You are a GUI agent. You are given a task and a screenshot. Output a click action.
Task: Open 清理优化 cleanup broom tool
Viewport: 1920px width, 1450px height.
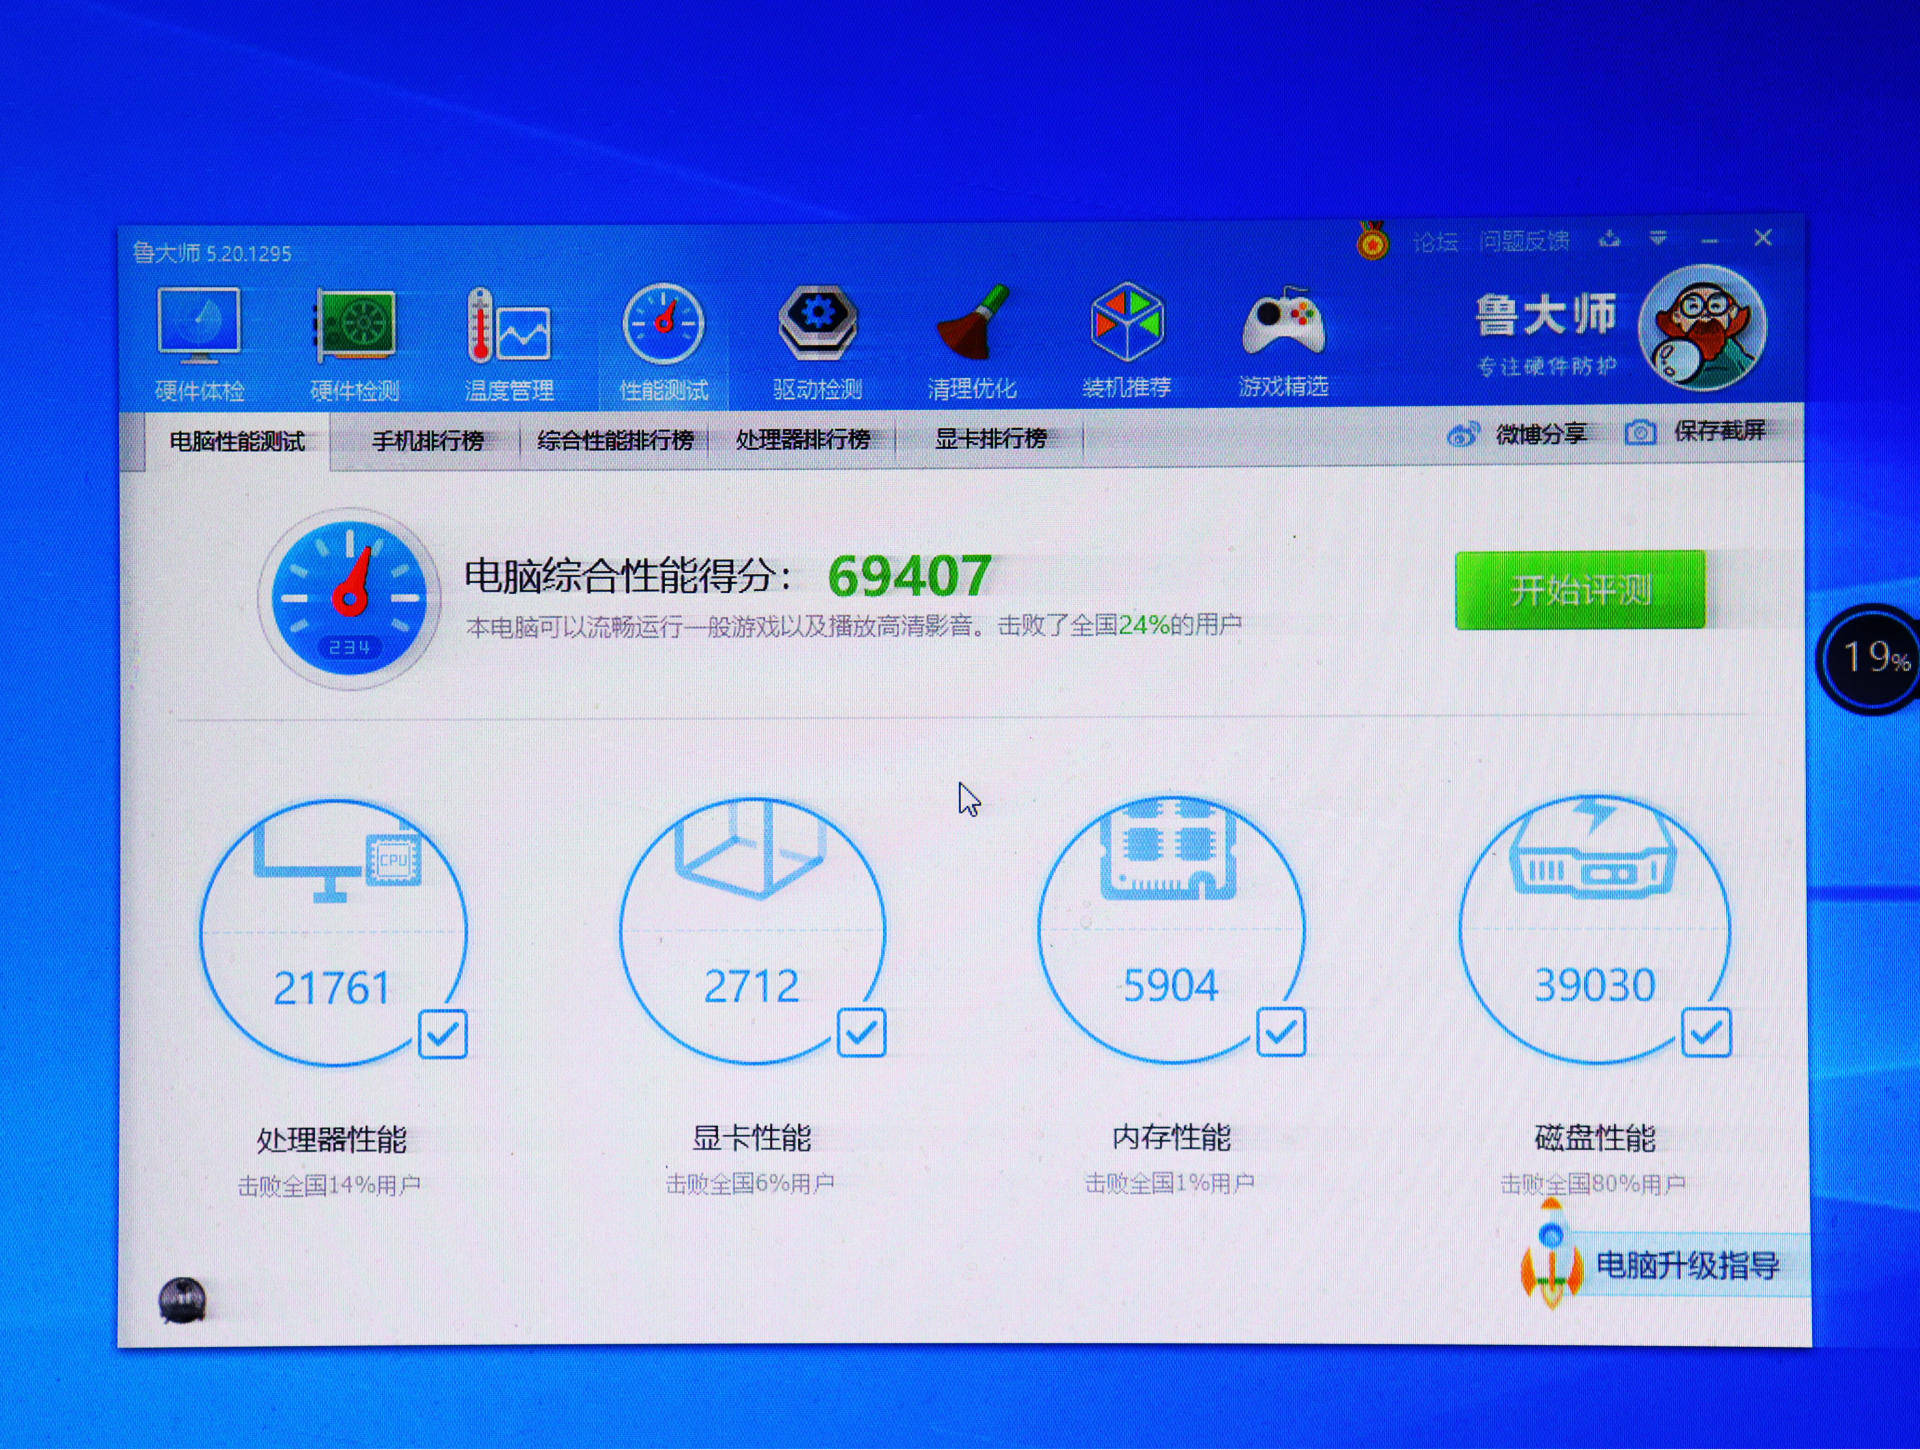[x=972, y=343]
